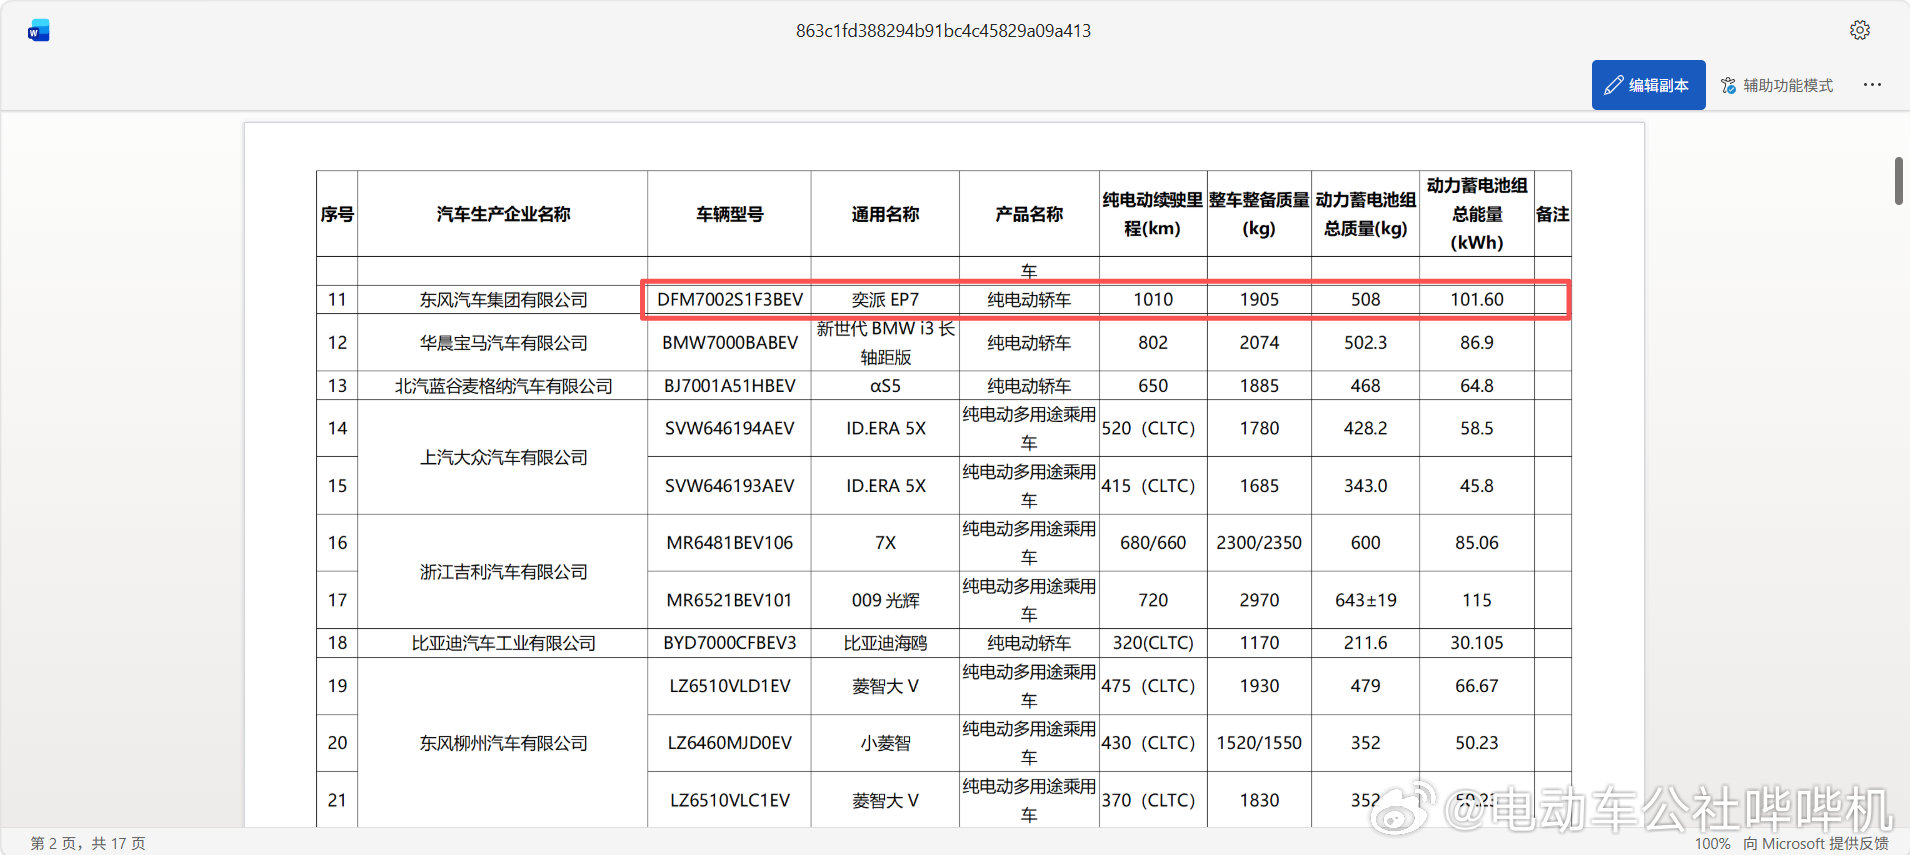Select 东风汽车集团有限公司 cell
The height and width of the screenshot is (855, 1910).
[503, 299]
